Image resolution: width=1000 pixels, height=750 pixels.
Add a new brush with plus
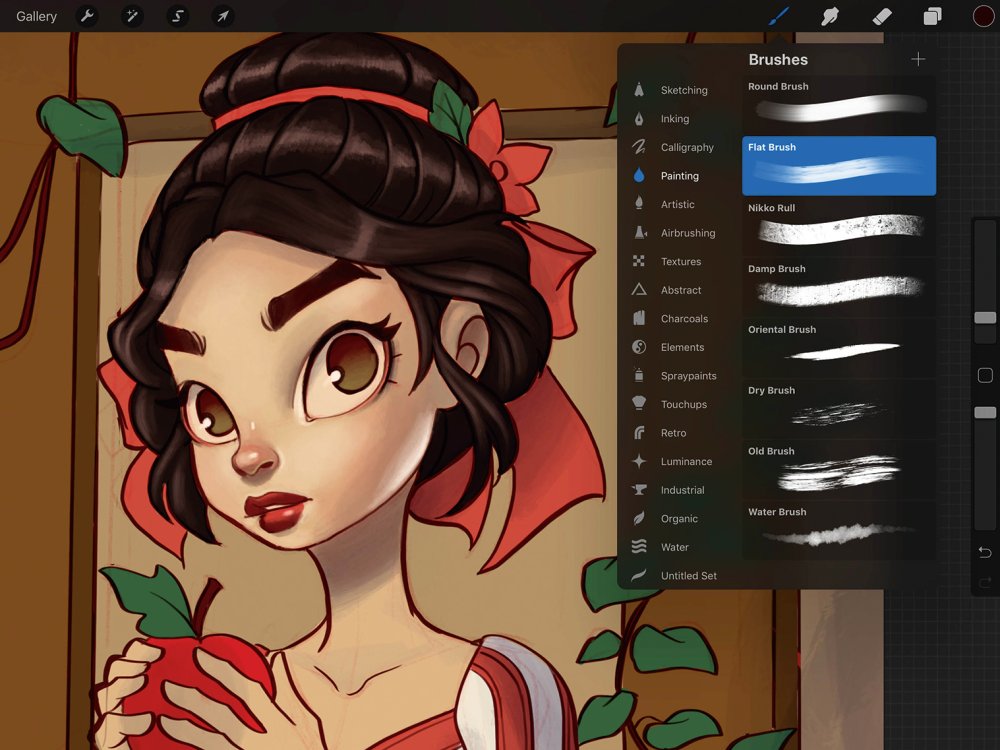[x=918, y=59]
